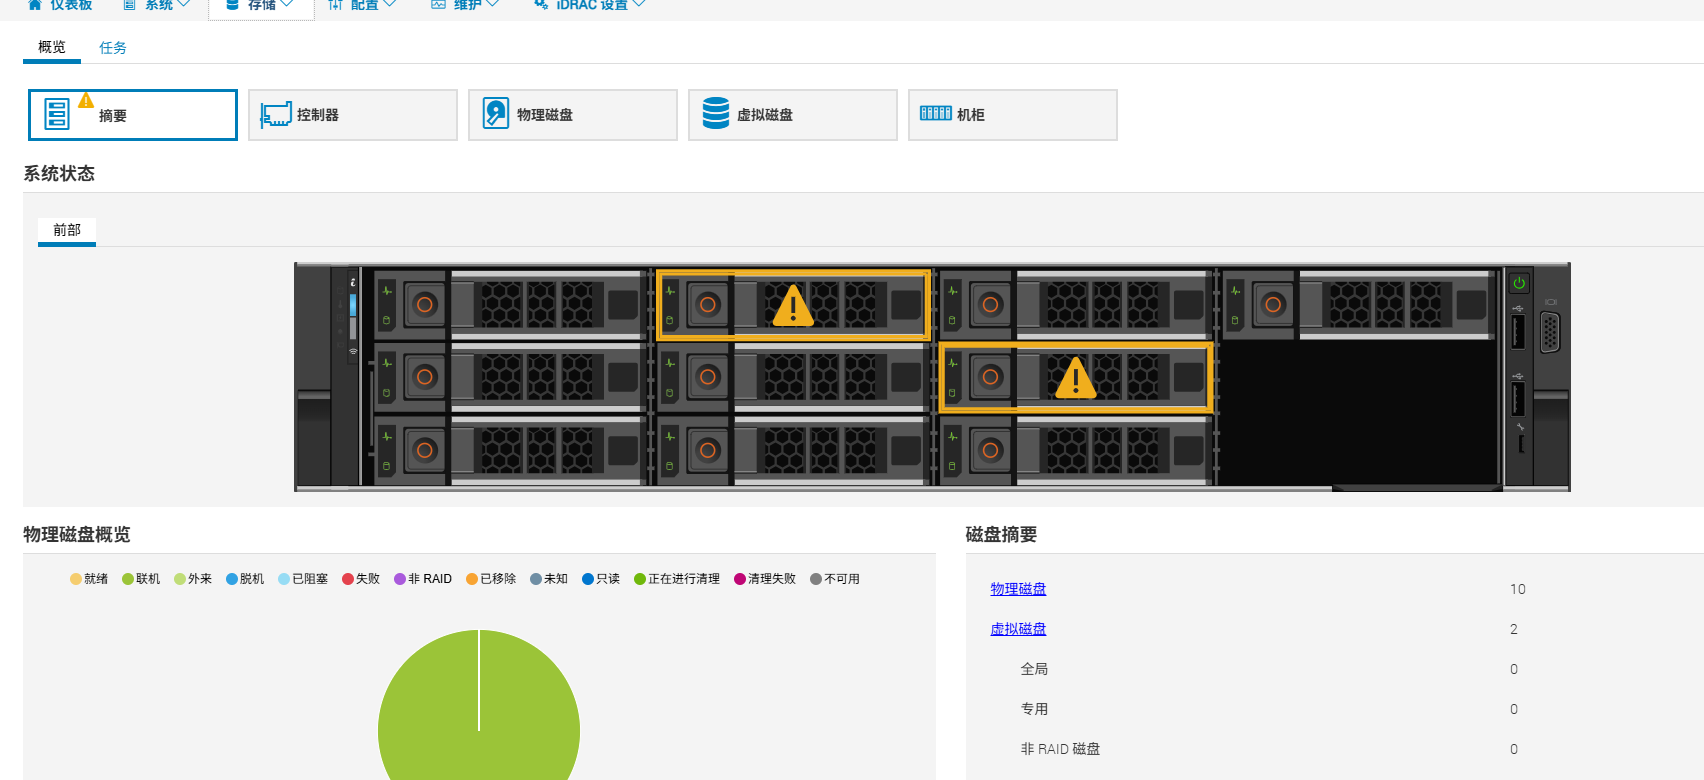This screenshot has height=780, width=1704.
Task: Click the 不可用 gray legend dot
Action: (x=816, y=579)
